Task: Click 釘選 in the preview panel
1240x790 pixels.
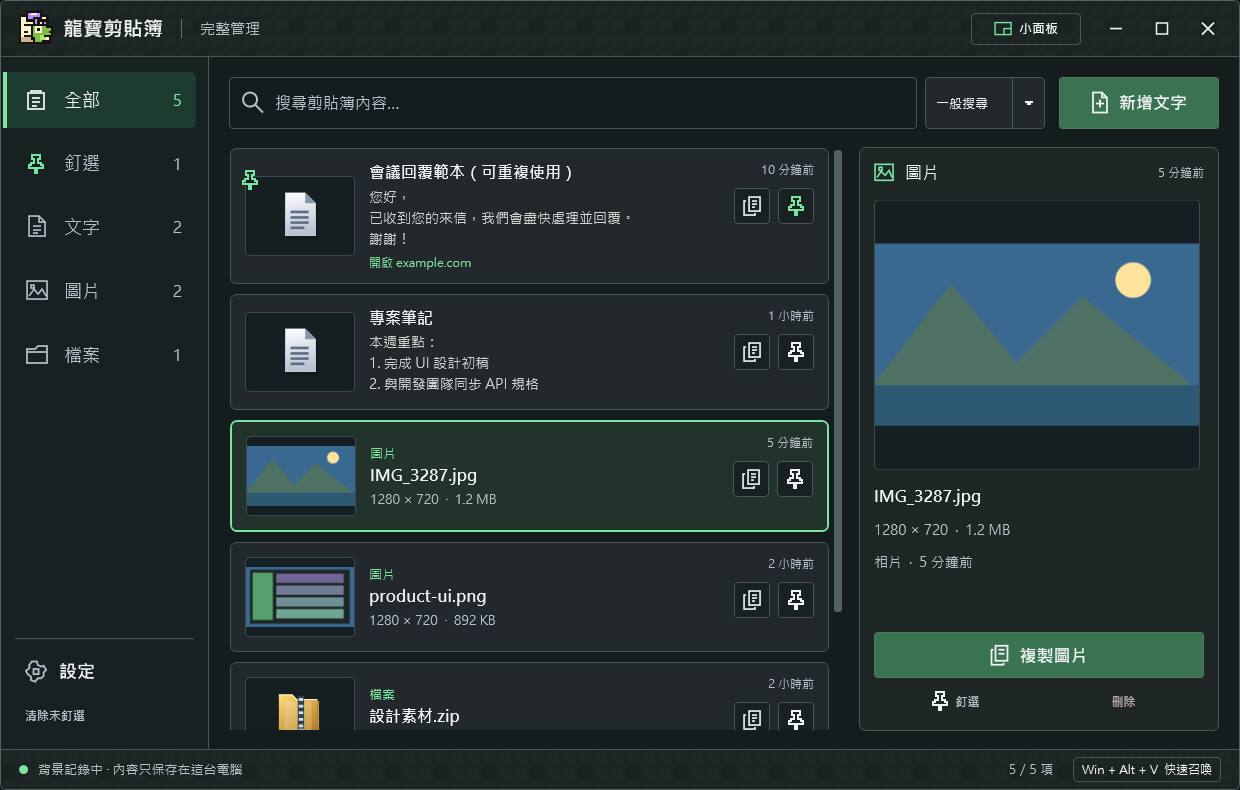Action: 956,702
